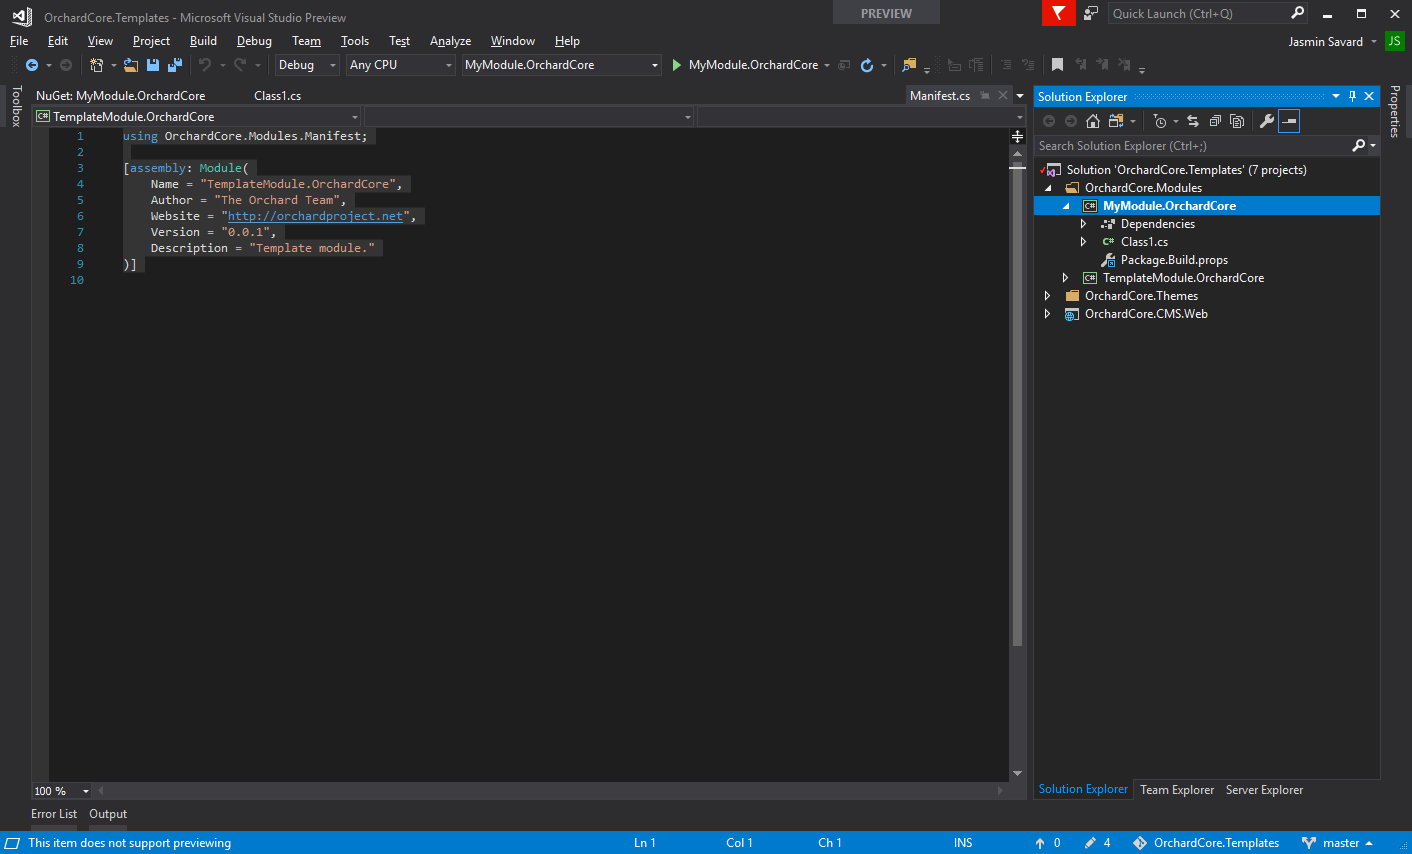The image size is (1412, 854).
Task: Expand the Class1.cs node
Action: point(1083,242)
